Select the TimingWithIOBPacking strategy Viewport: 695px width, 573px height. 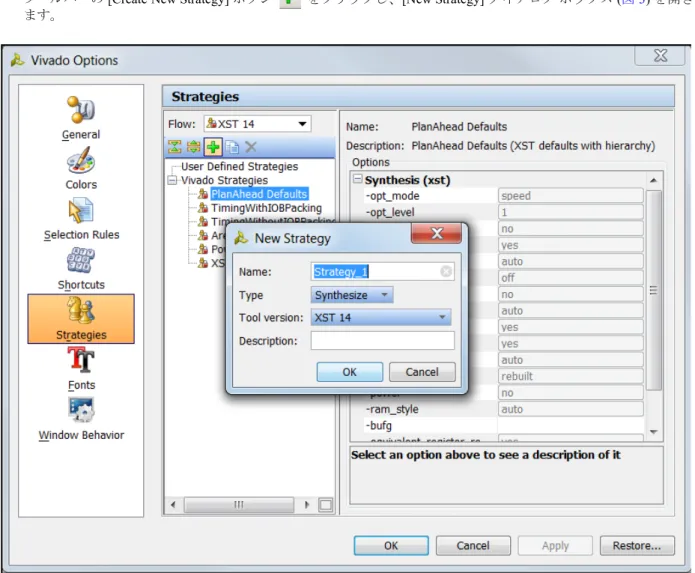(266, 208)
